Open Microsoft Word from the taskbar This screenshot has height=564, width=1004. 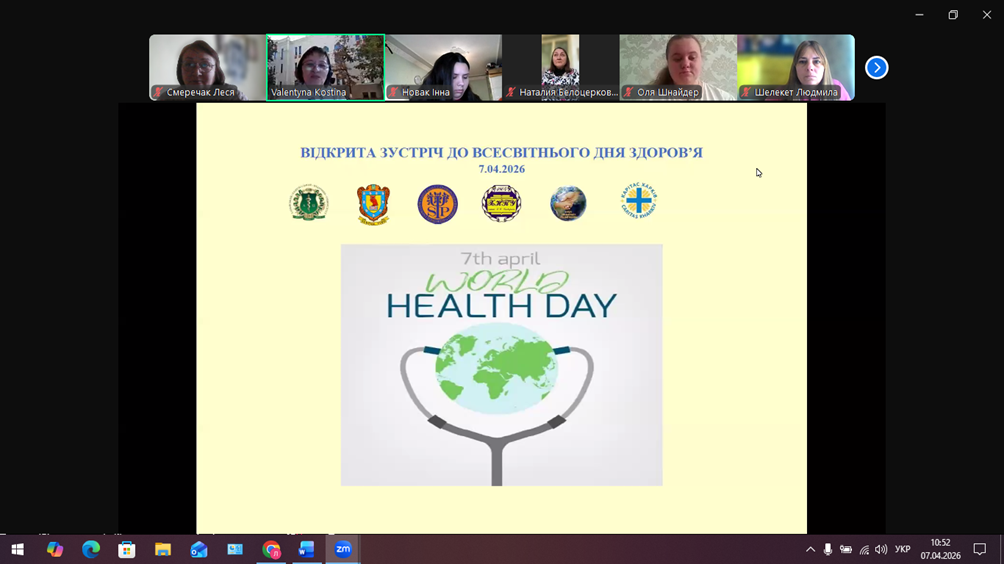(307, 549)
